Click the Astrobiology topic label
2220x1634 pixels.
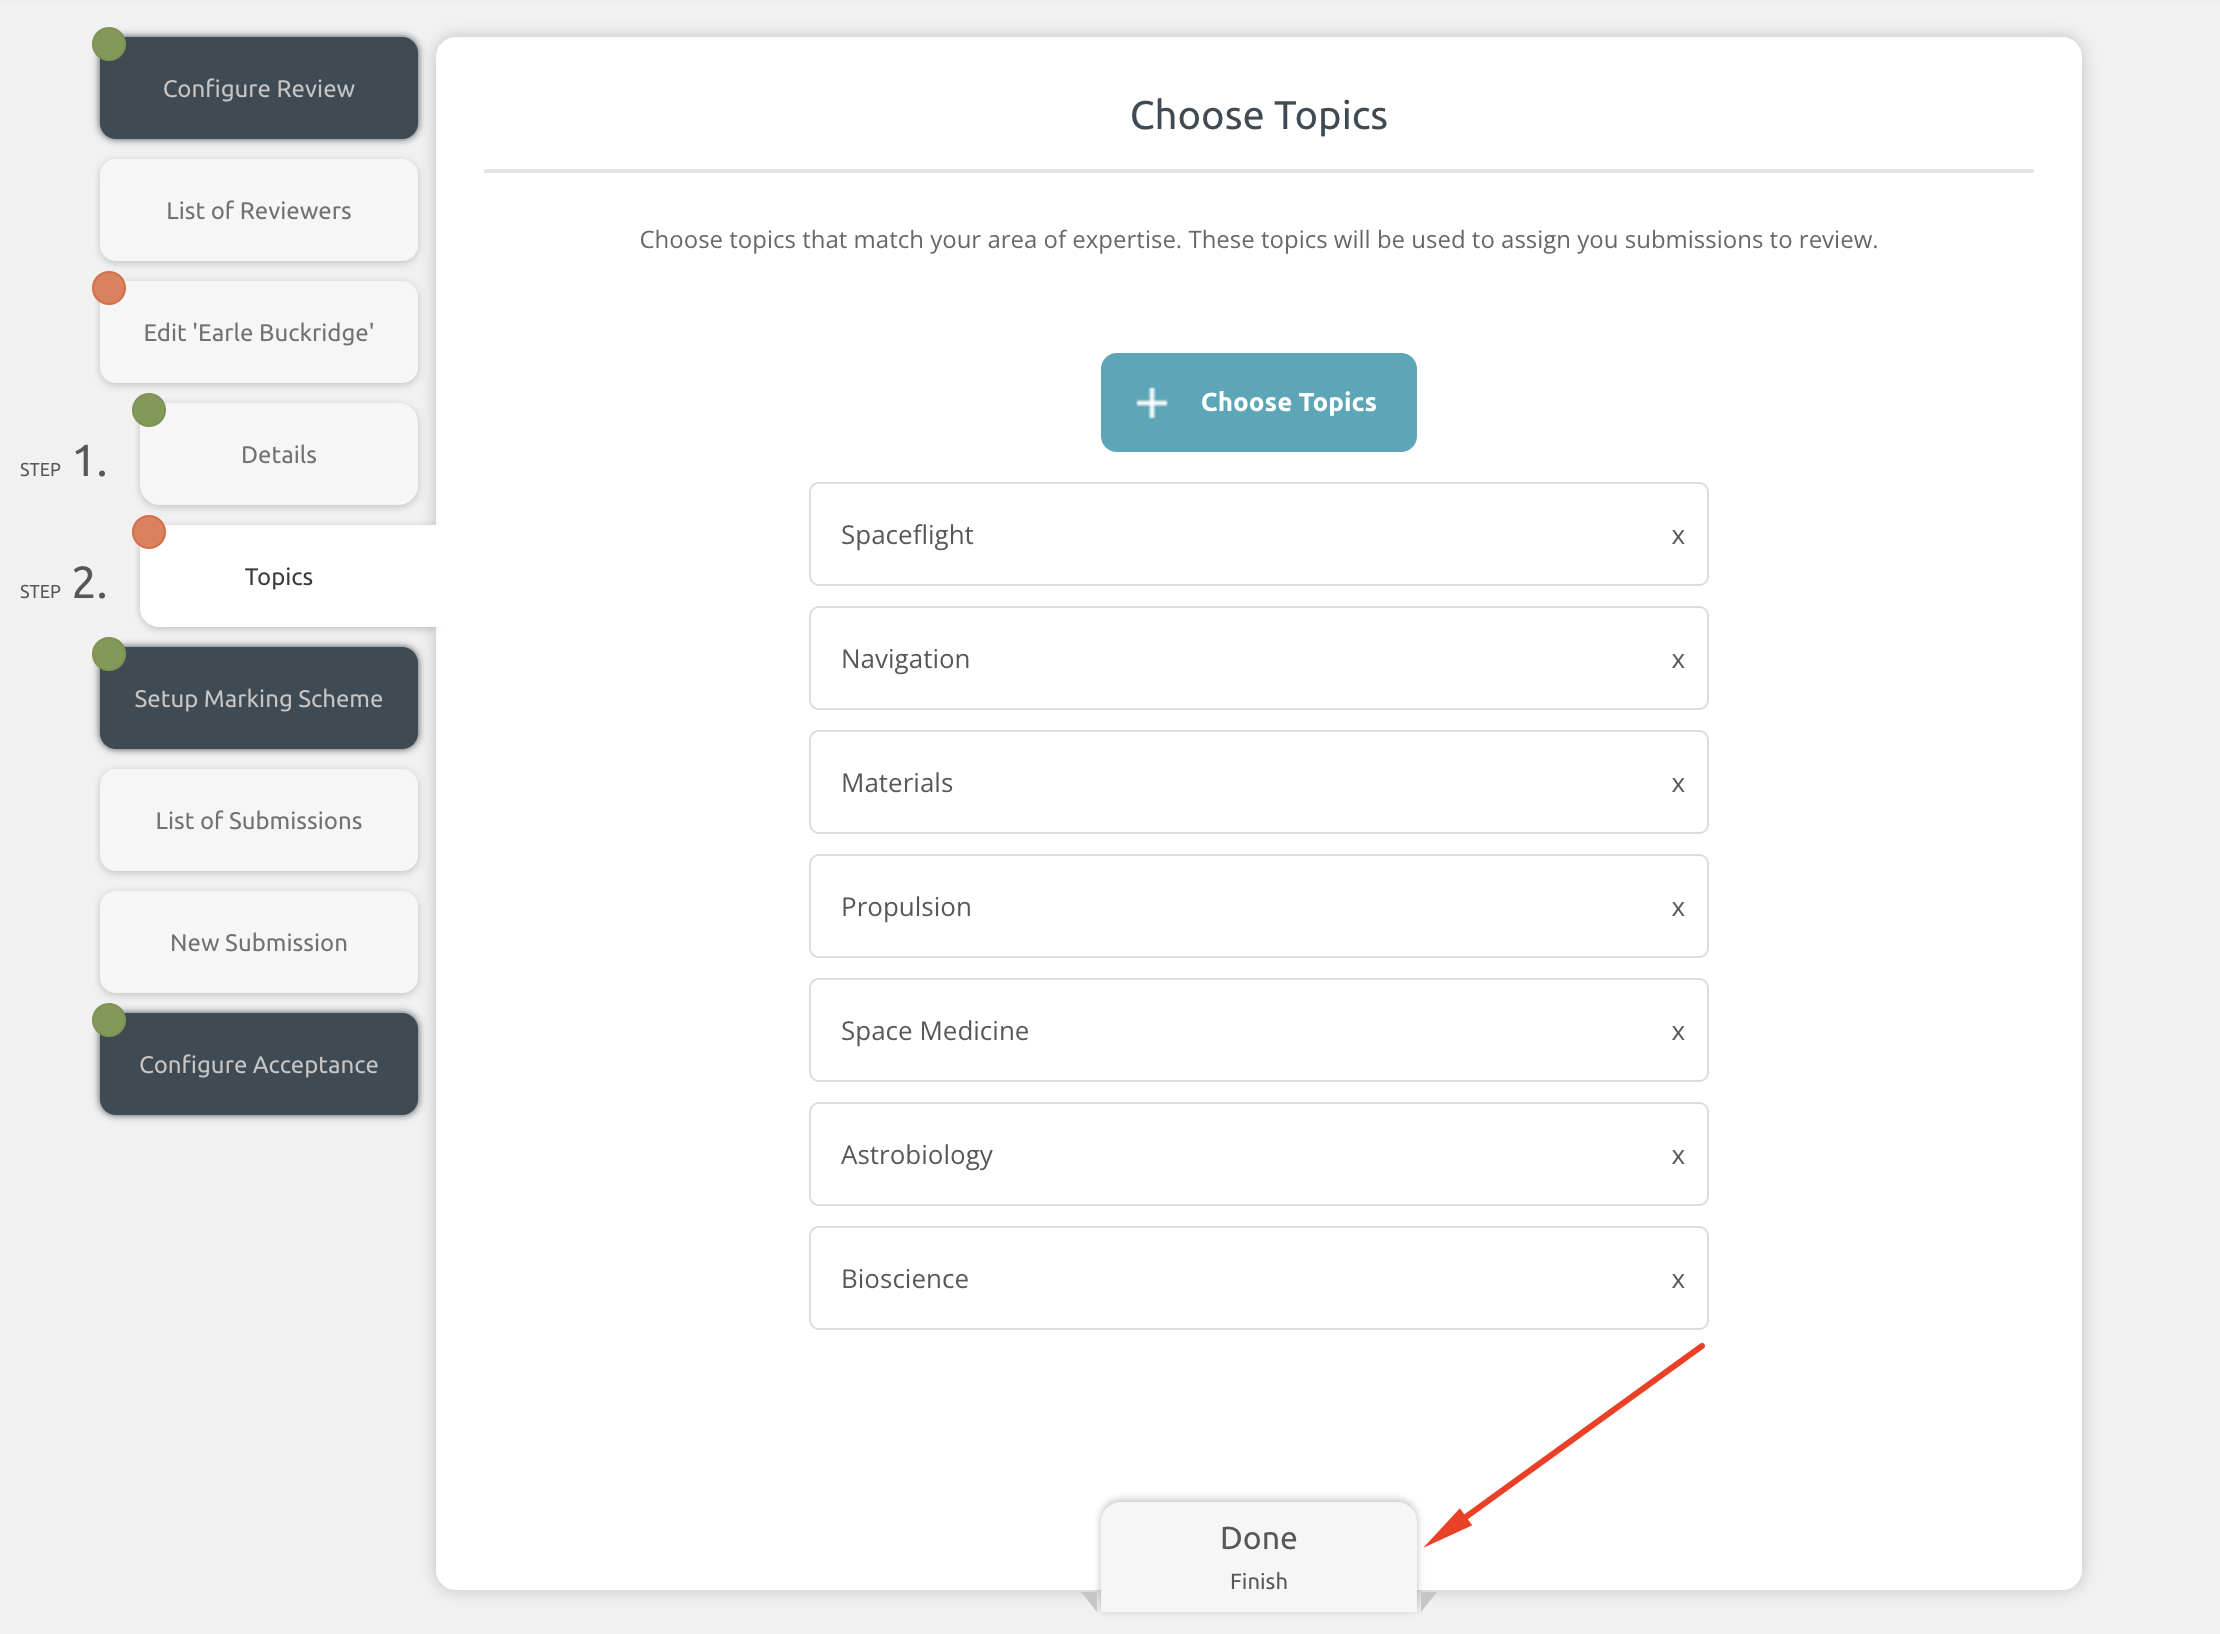[x=917, y=1155]
